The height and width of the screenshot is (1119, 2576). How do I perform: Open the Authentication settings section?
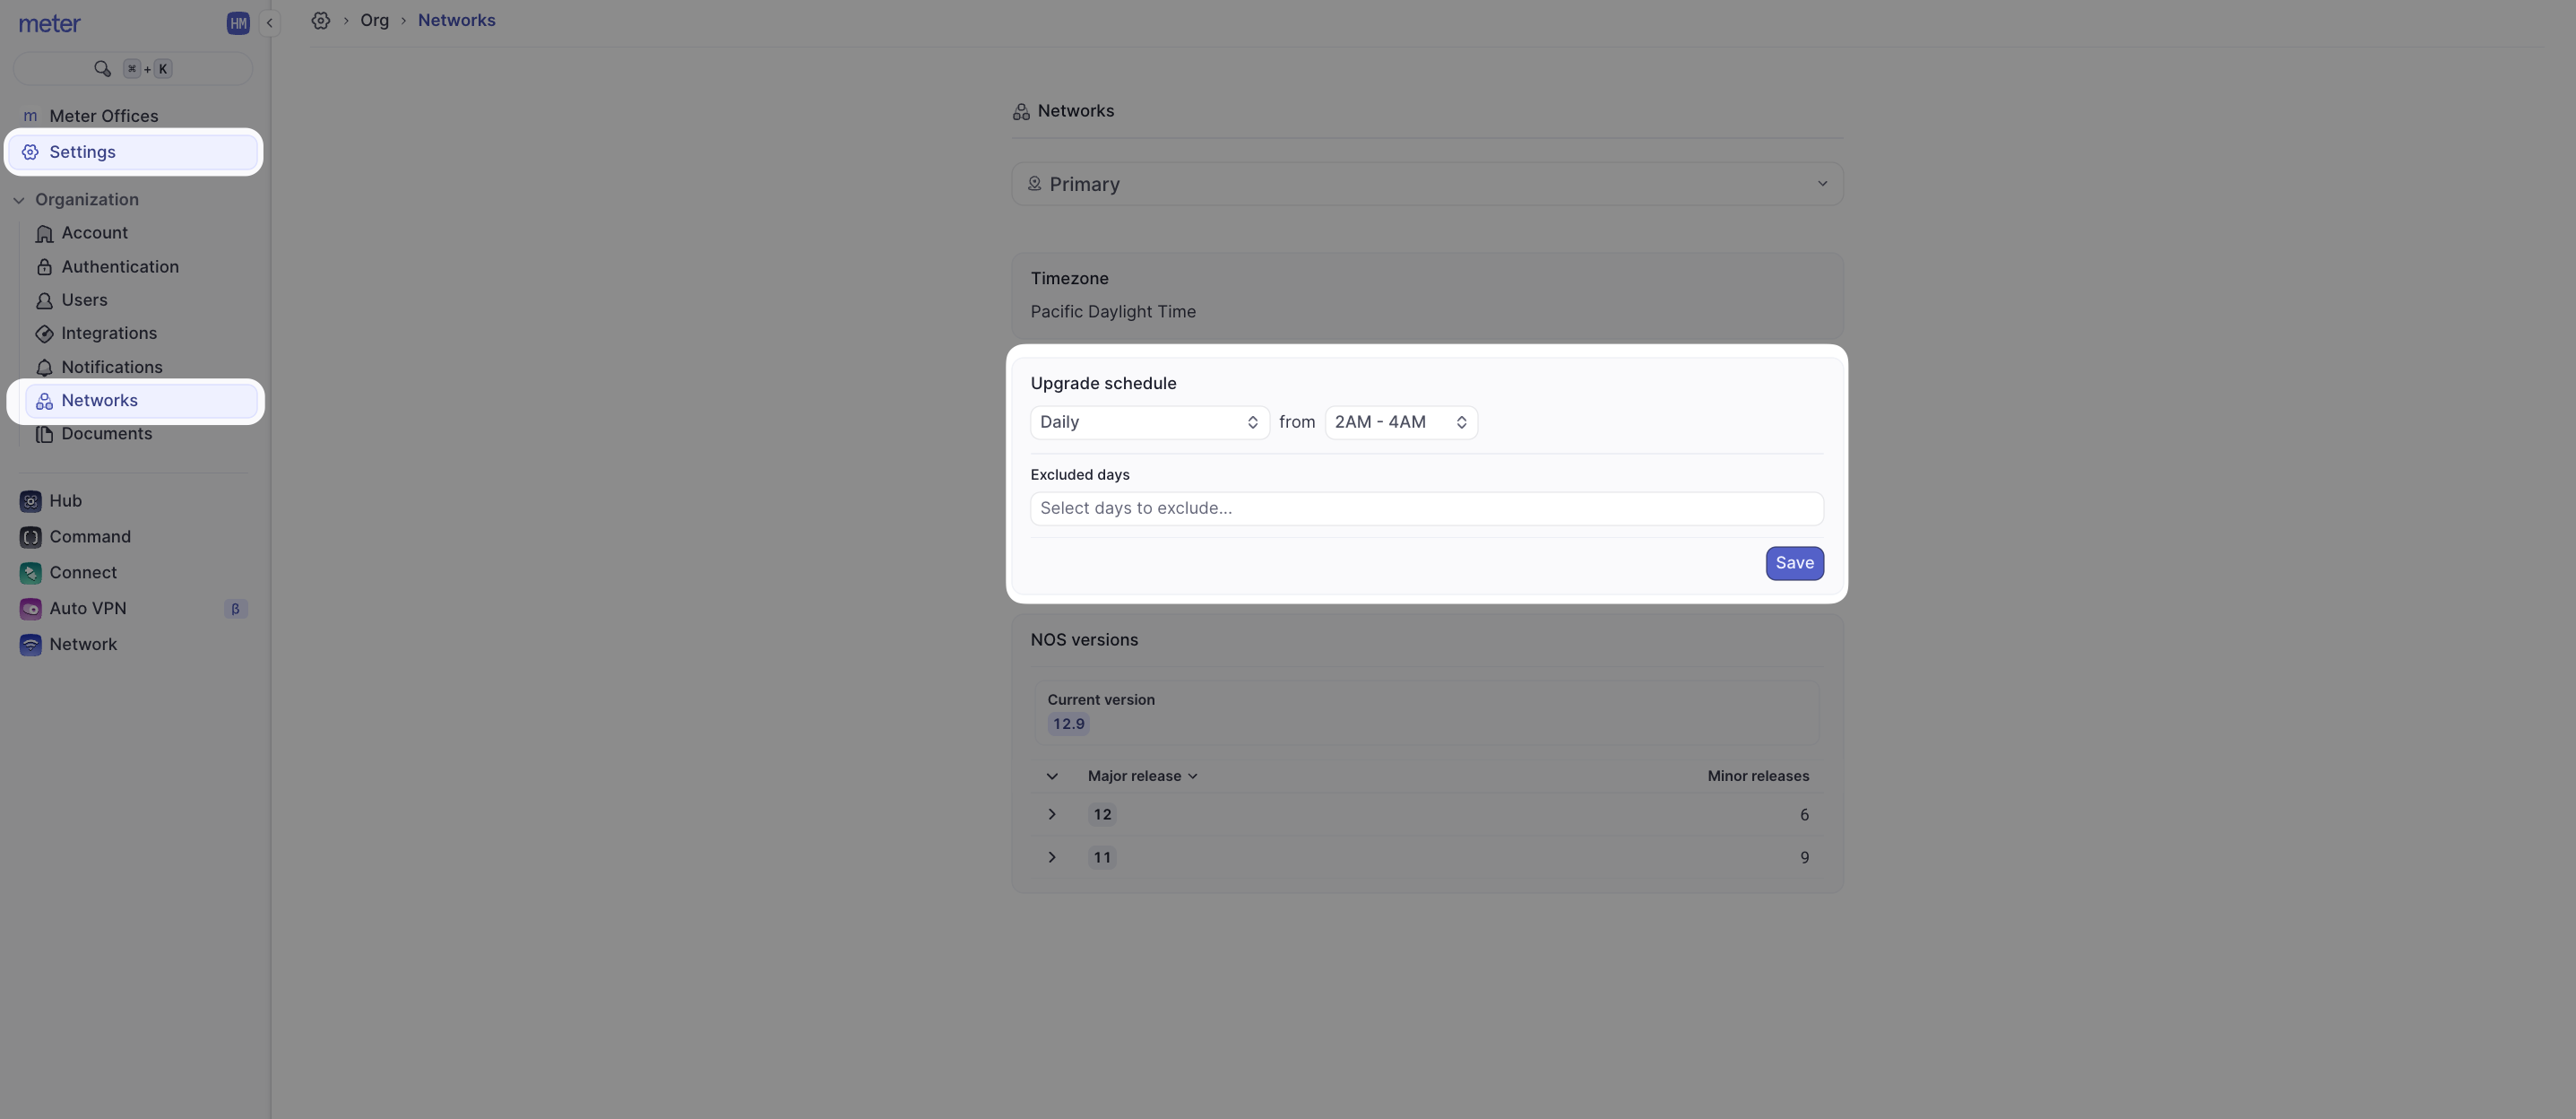click(x=118, y=266)
